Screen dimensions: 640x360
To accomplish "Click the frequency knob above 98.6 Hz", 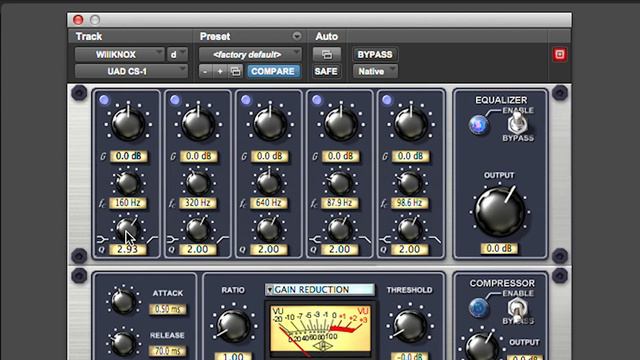I will [410, 183].
